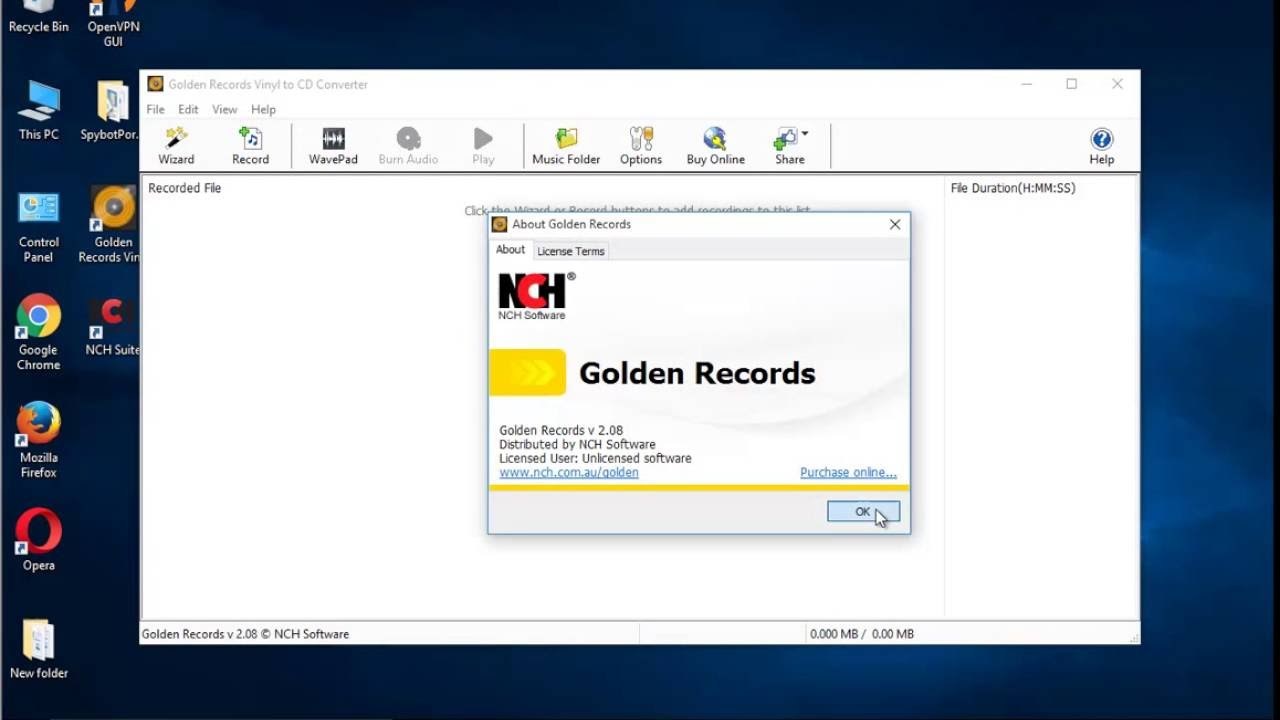Image resolution: width=1280 pixels, height=720 pixels.
Task: Open the Music Folder icon
Action: pos(566,146)
